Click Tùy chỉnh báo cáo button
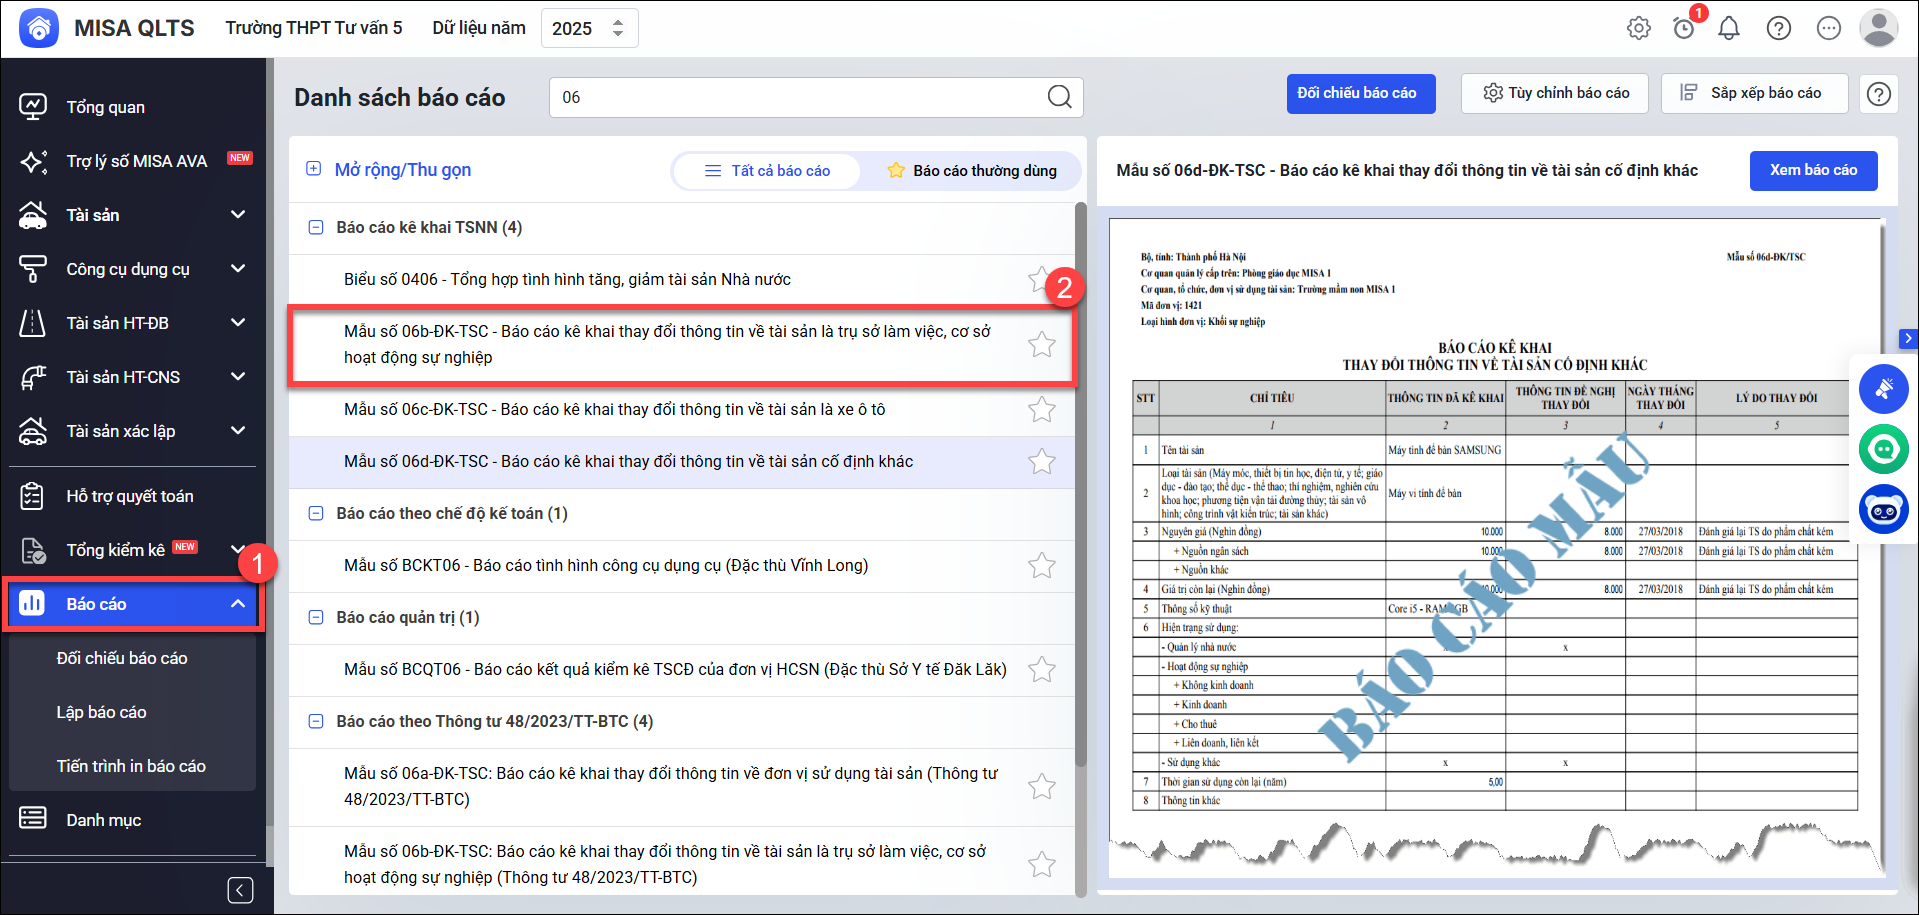This screenshot has height=915, width=1919. pos(1555,93)
